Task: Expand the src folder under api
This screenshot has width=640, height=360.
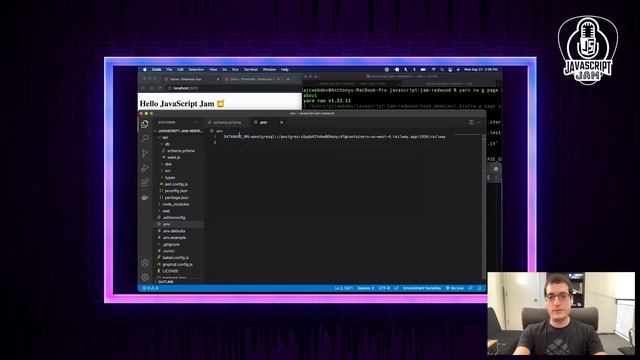Action: point(167,171)
